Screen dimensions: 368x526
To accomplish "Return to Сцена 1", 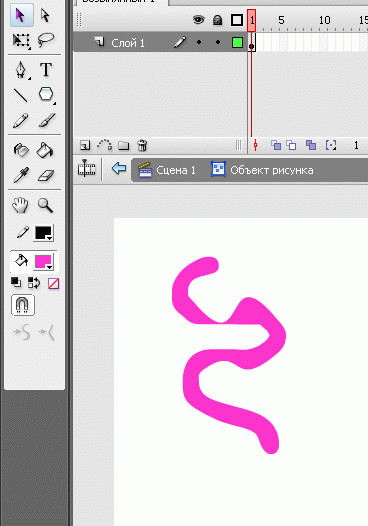I will [167, 170].
